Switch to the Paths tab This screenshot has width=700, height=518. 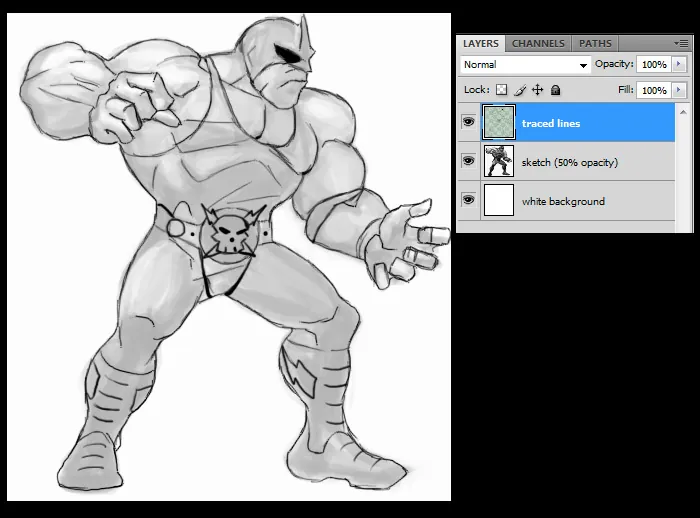coord(595,43)
